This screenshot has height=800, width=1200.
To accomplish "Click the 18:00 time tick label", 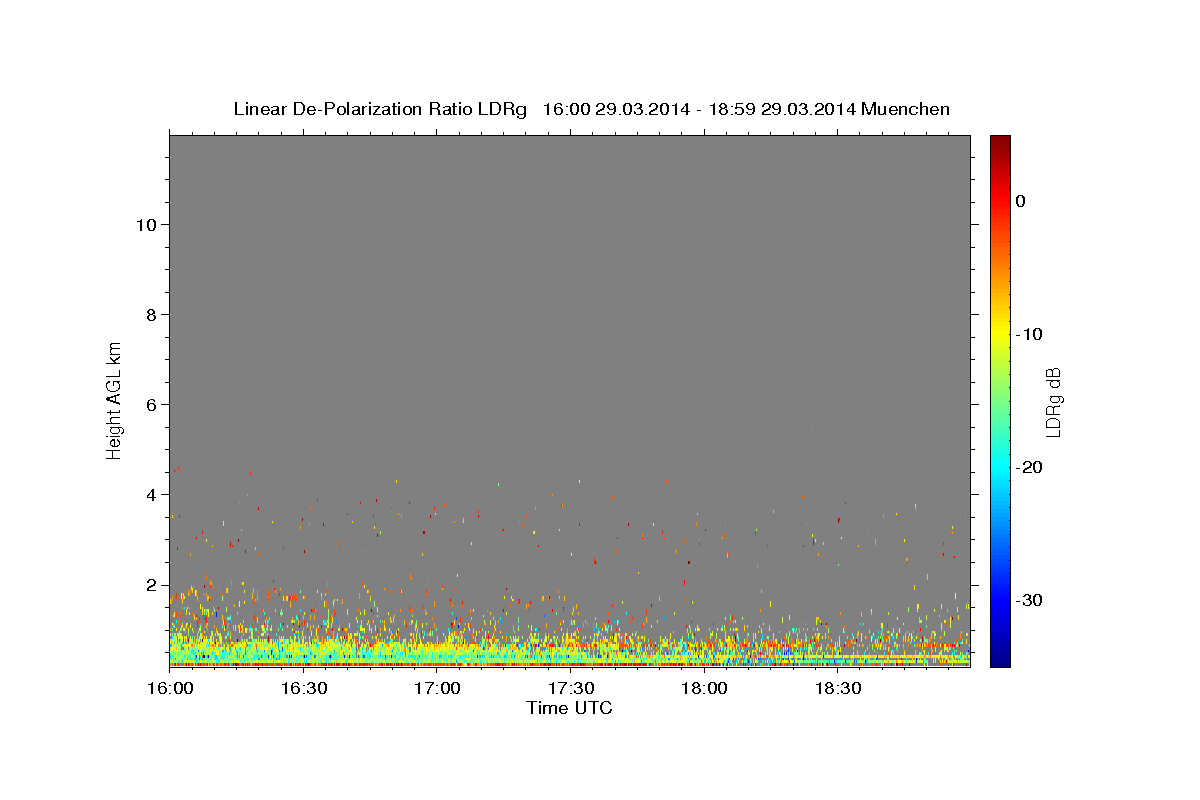I will 704,689.
